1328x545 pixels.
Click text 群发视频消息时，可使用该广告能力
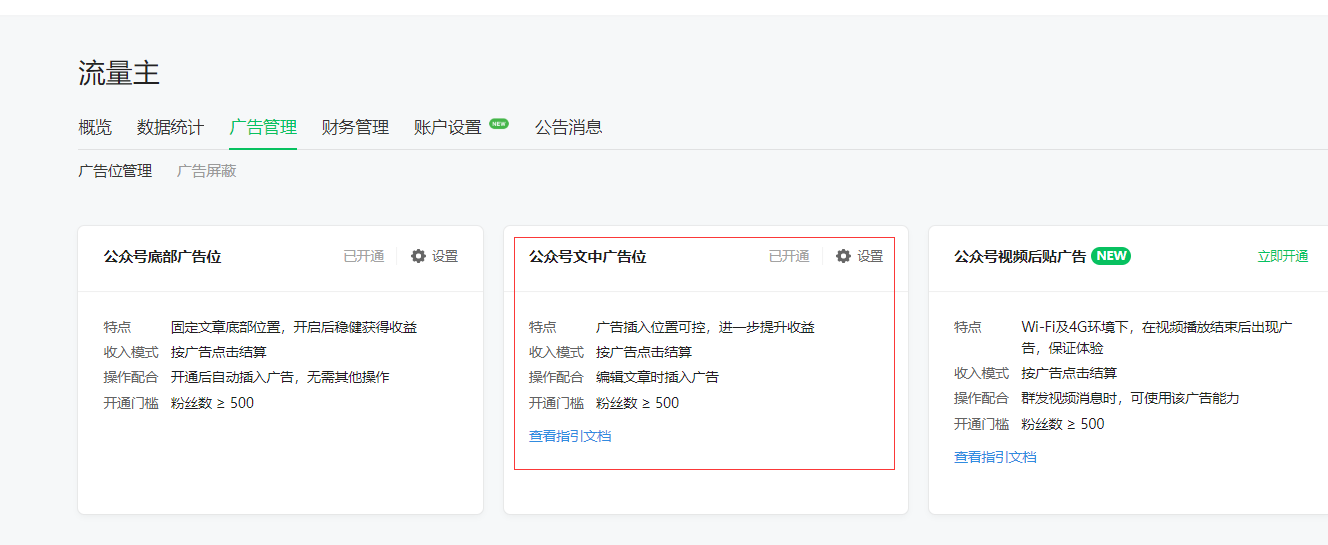click(x=1130, y=398)
